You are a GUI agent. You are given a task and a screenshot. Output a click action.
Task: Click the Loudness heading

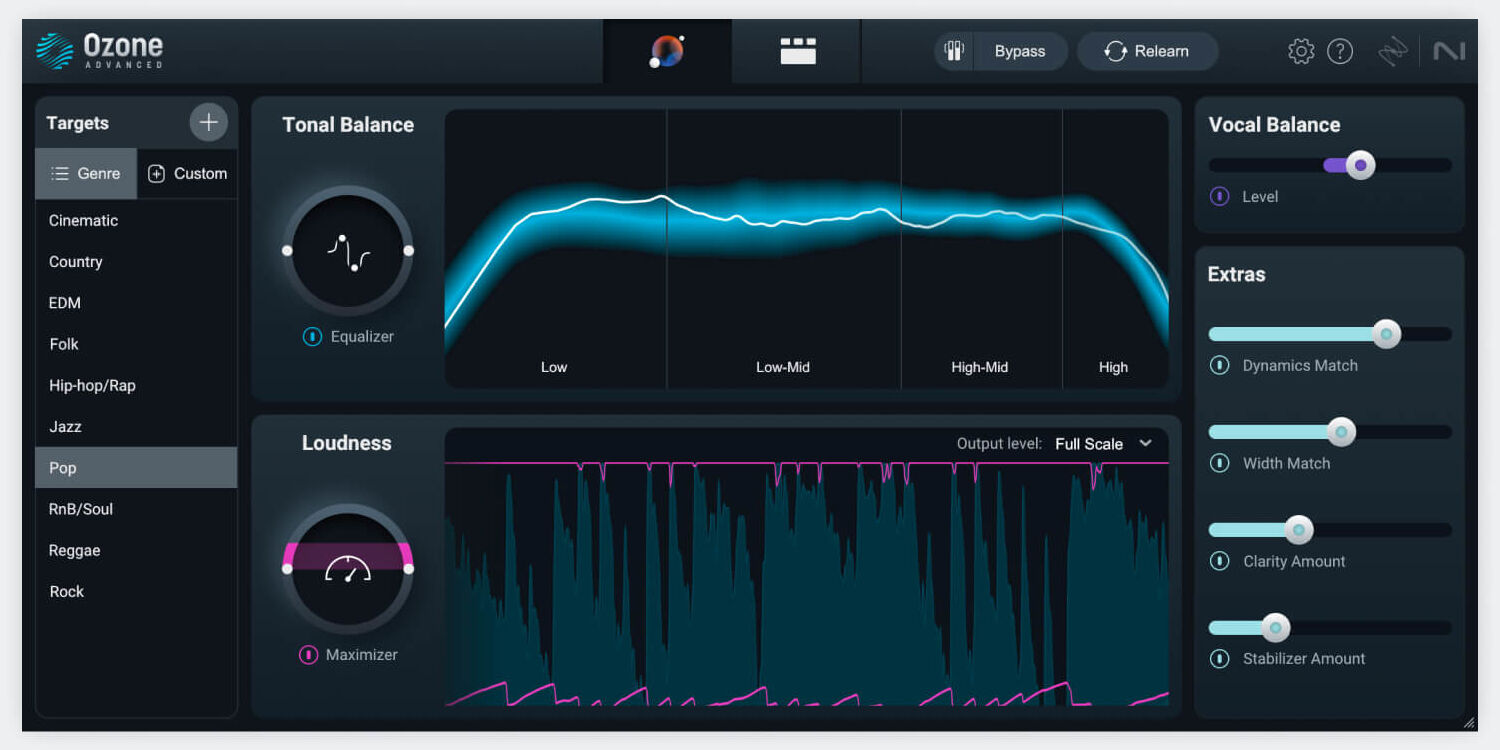[x=347, y=443]
